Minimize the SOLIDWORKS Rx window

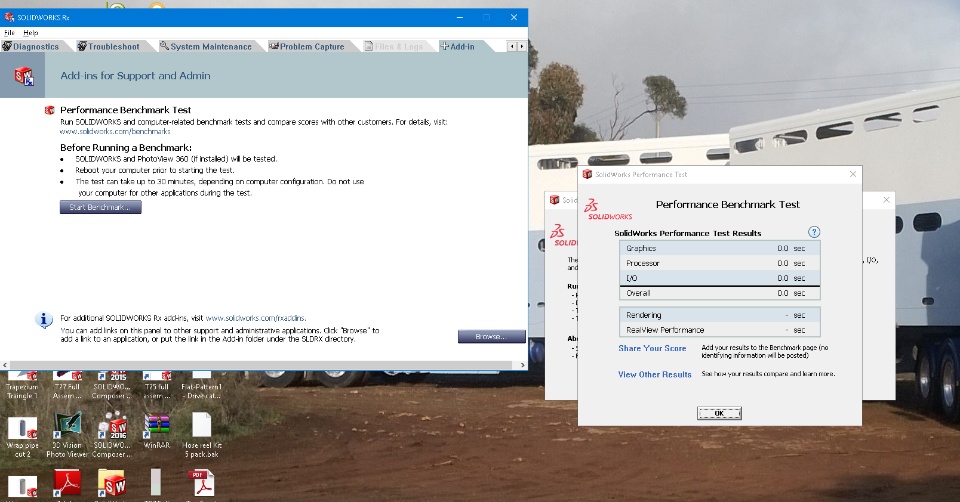(x=460, y=17)
